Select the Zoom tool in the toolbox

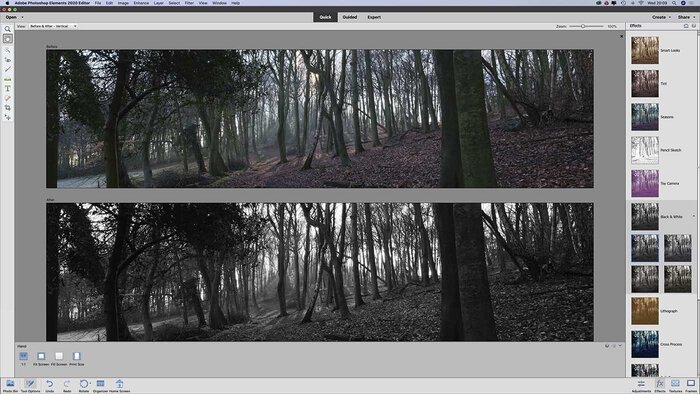(x=8, y=29)
